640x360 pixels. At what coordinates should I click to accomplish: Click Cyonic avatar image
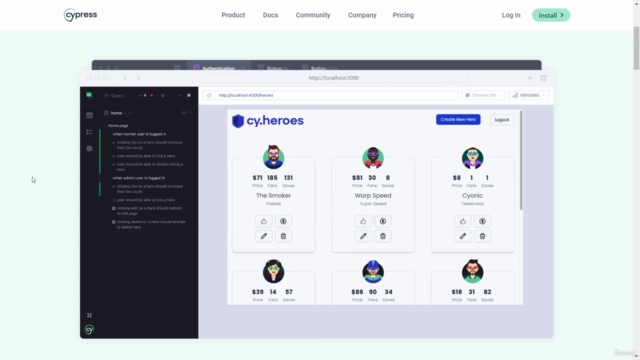473,158
